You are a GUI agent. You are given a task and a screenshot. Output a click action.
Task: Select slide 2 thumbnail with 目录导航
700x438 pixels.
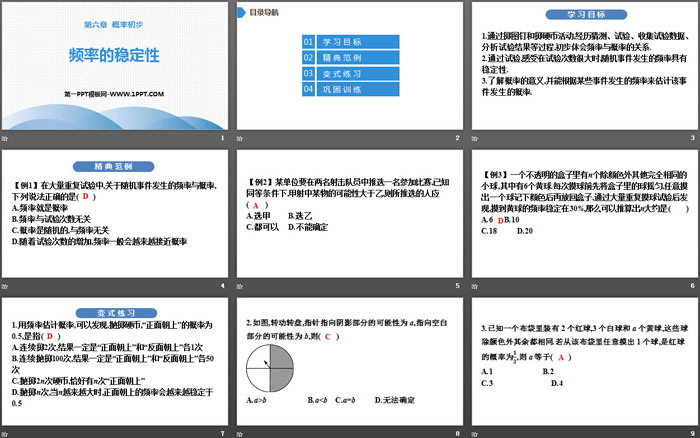[x=350, y=66]
